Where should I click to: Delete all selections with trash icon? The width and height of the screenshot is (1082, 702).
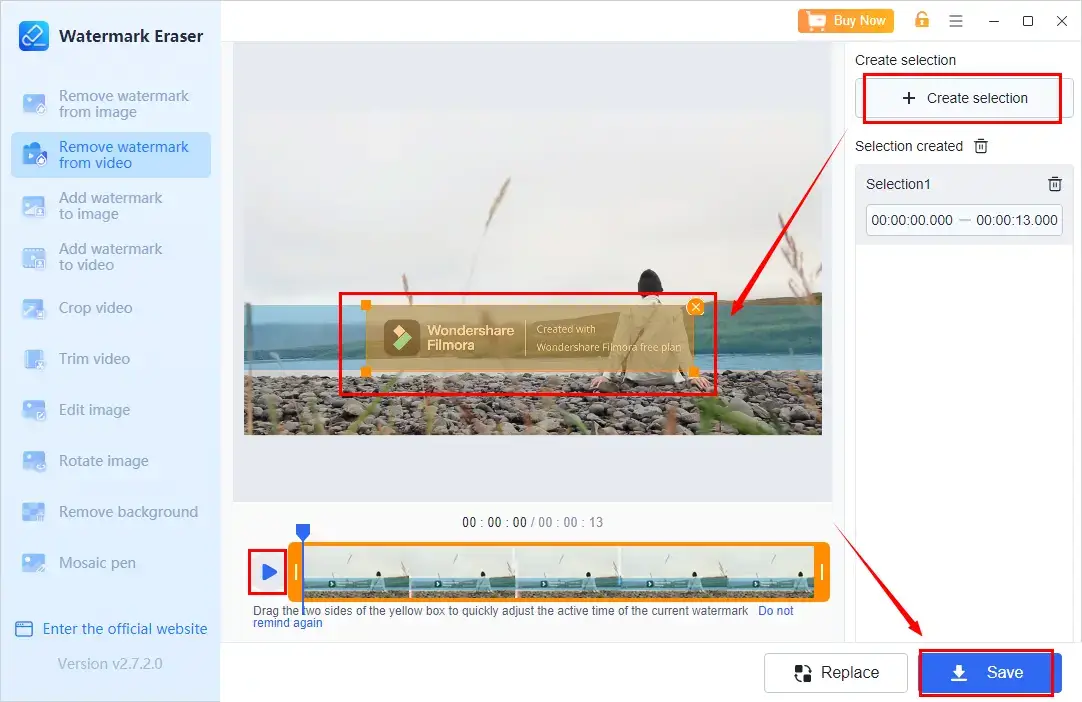click(x=981, y=146)
